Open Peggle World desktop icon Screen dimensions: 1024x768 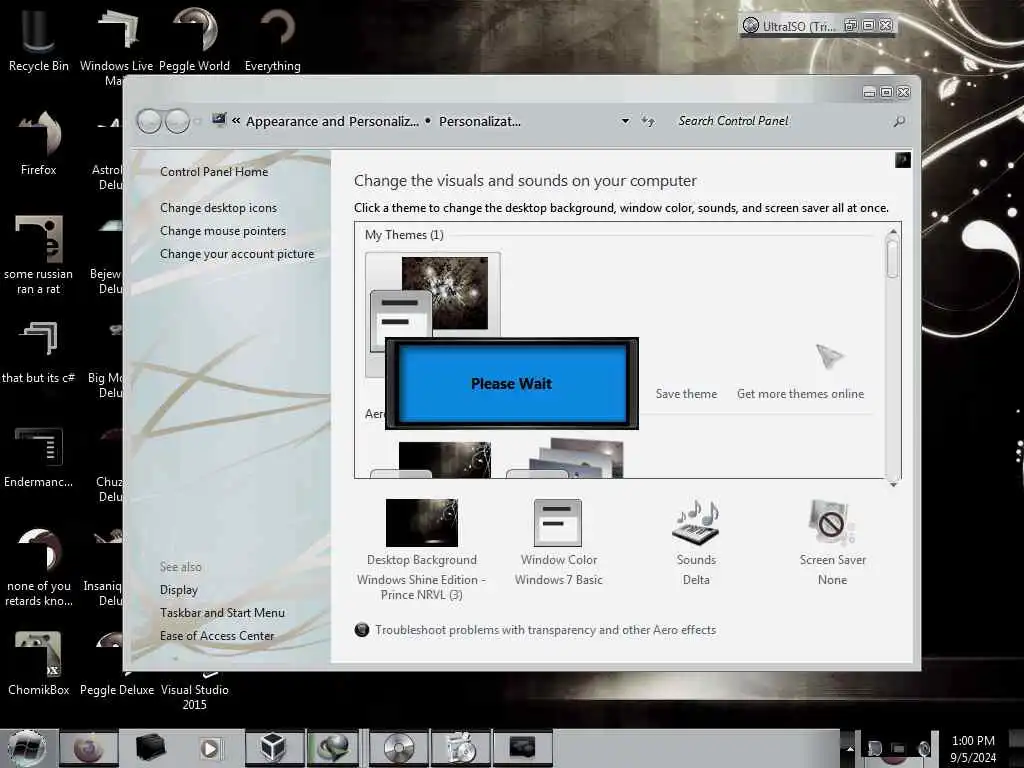[x=195, y=37]
